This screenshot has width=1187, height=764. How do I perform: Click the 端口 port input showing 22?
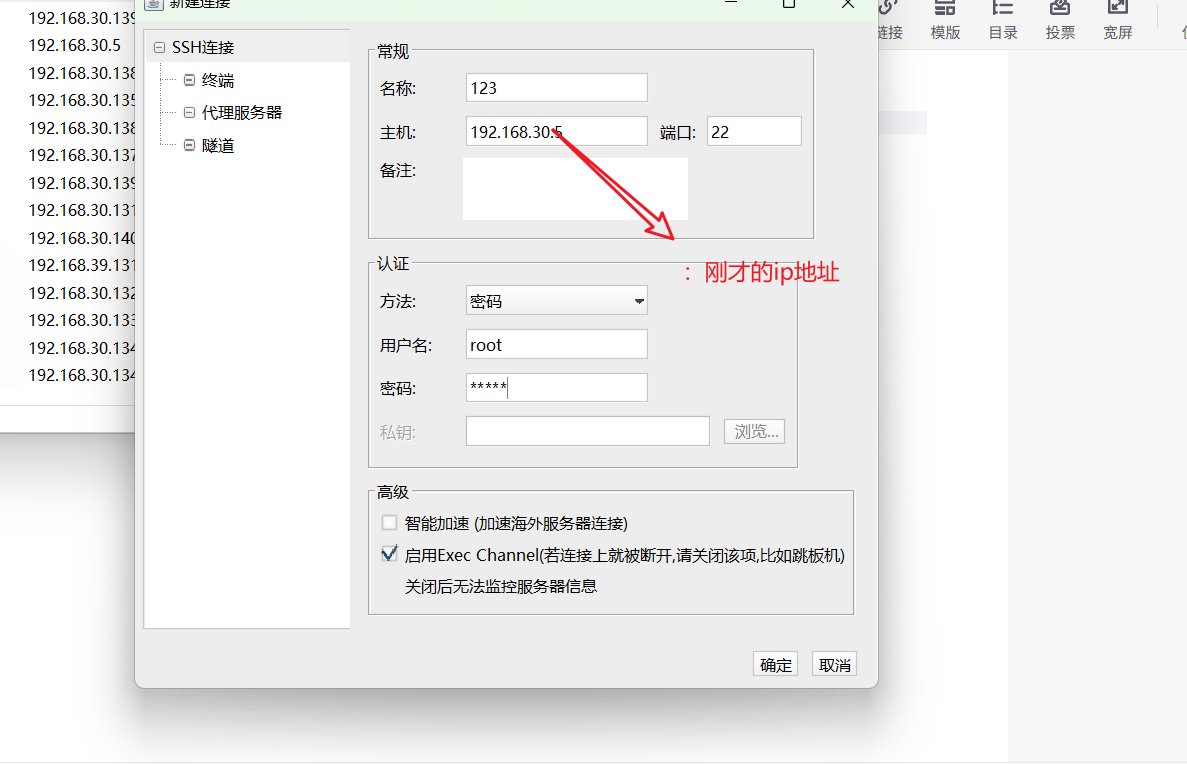[754, 130]
